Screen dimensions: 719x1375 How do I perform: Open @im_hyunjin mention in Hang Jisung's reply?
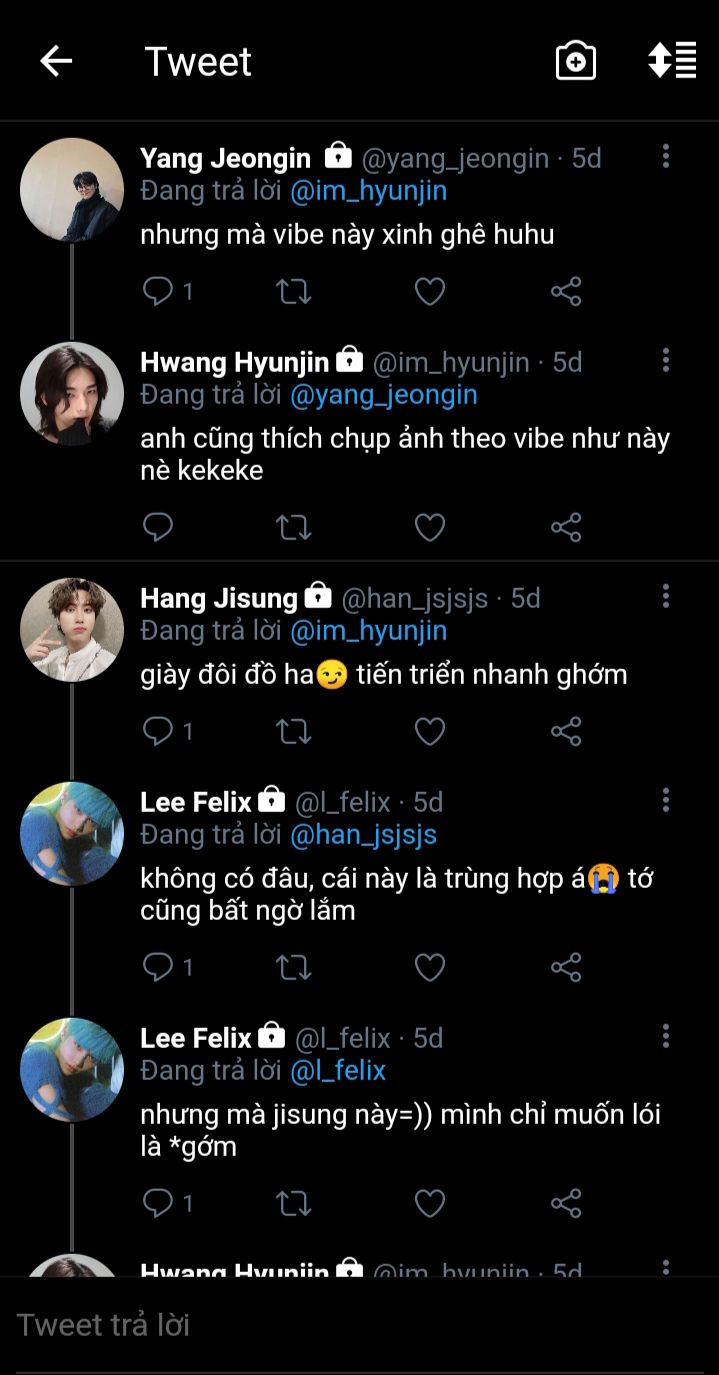click(368, 631)
